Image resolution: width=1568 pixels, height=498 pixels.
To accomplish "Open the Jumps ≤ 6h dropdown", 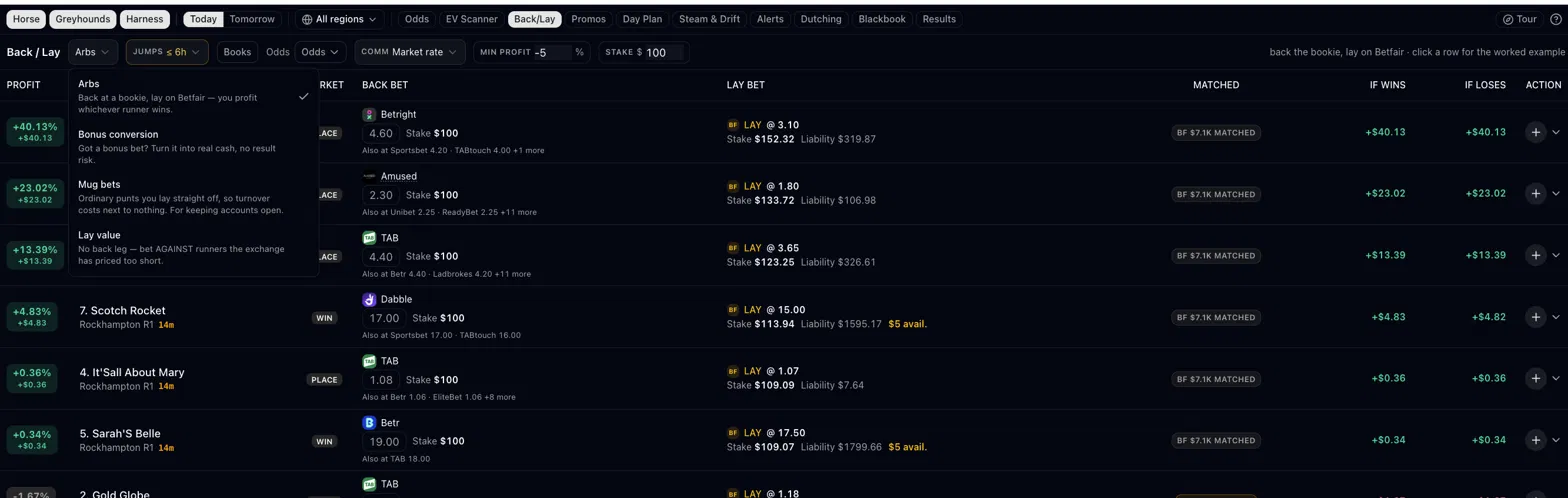I will pos(167,52).
